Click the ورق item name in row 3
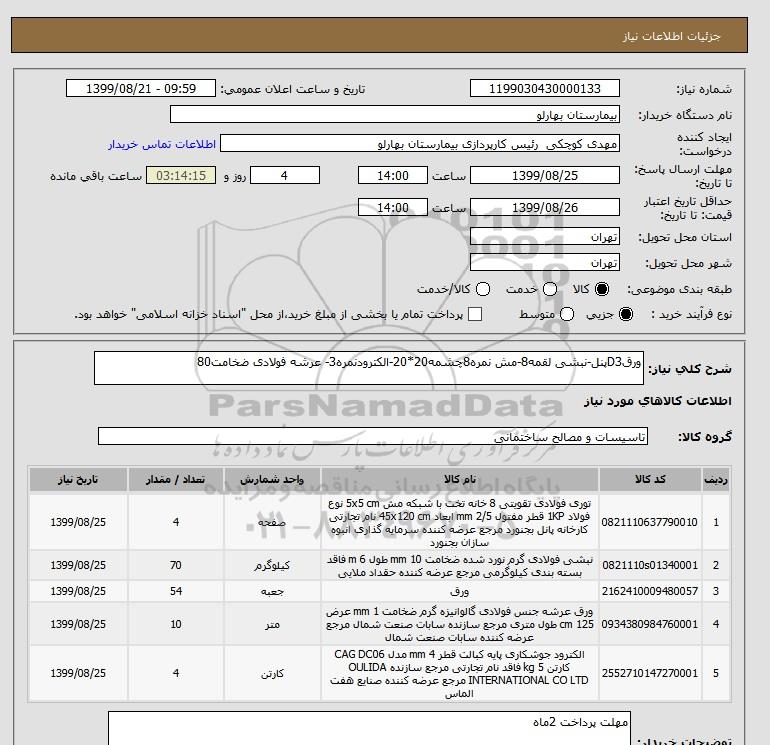Screen dimensions: 770x745 (460, 592)
